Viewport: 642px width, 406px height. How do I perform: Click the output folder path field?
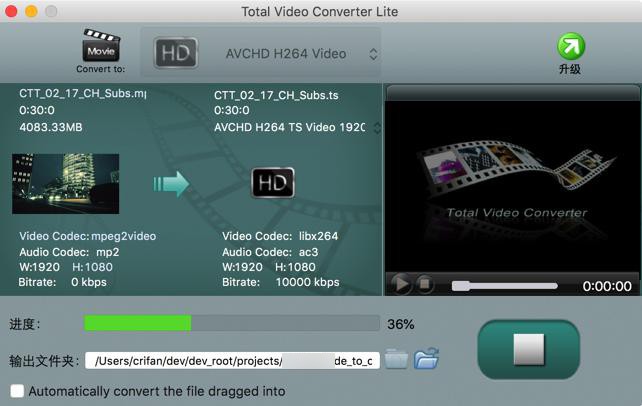click(x=232, y=361)
